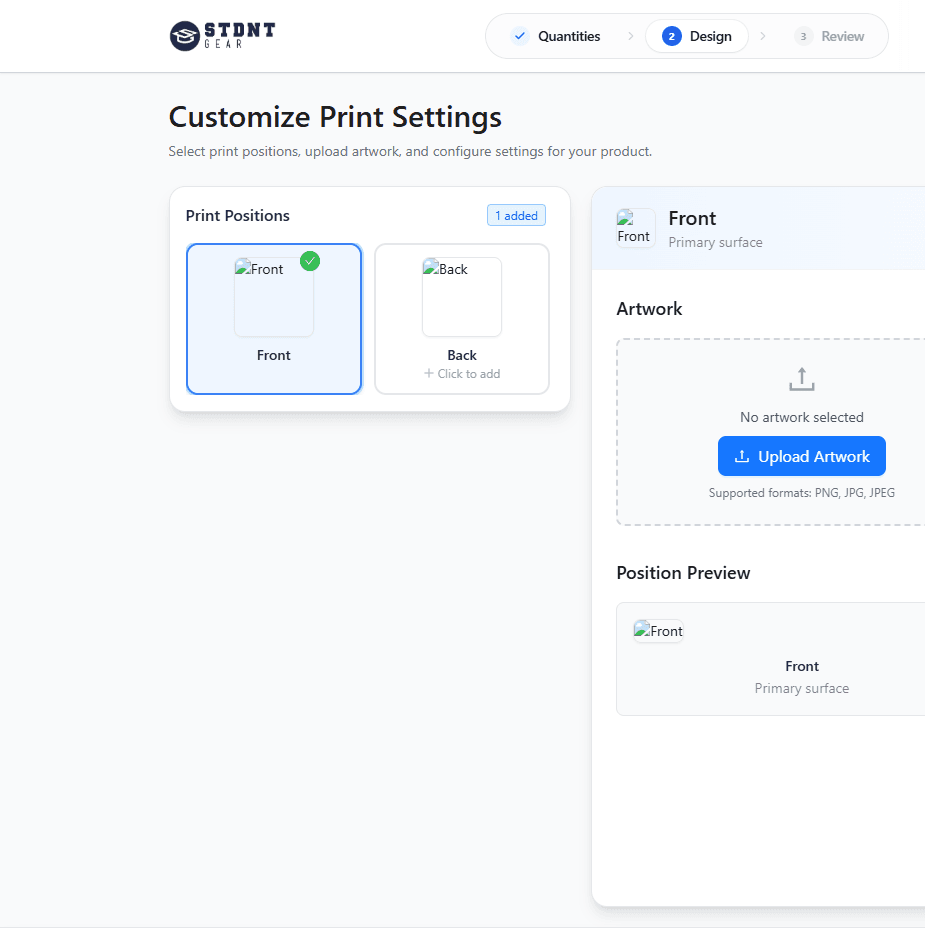Click the Back thumbnail image
The width and height of the screenshot is (925, 933).
462,297
